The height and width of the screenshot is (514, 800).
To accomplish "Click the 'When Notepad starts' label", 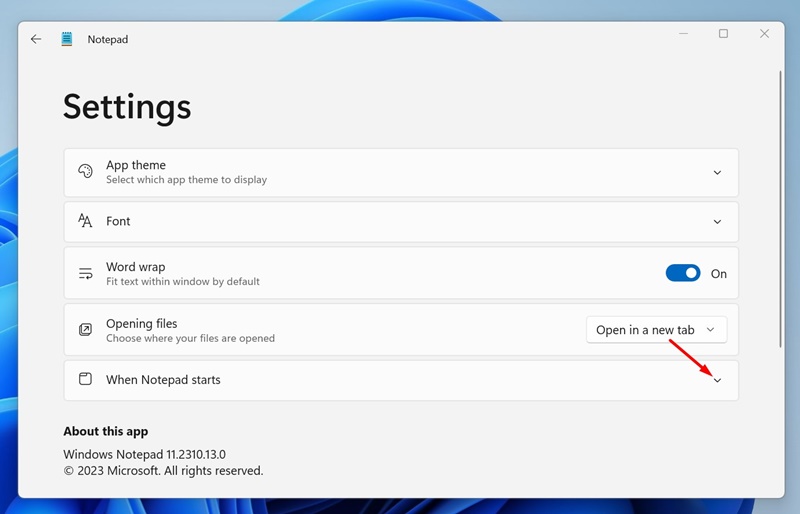I will 163,380.
